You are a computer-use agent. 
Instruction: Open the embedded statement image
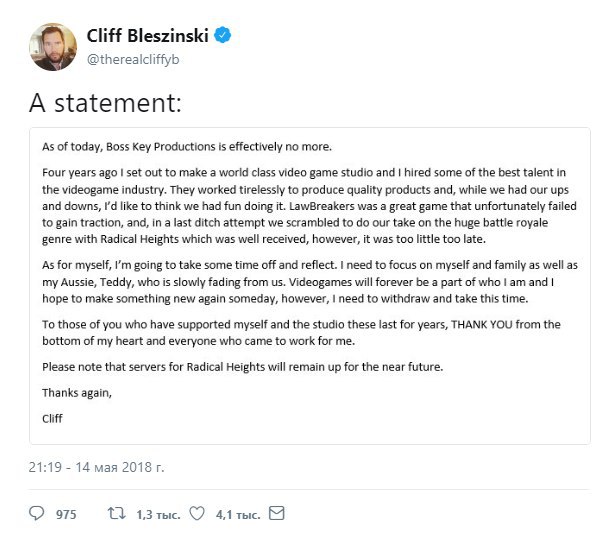310,286
